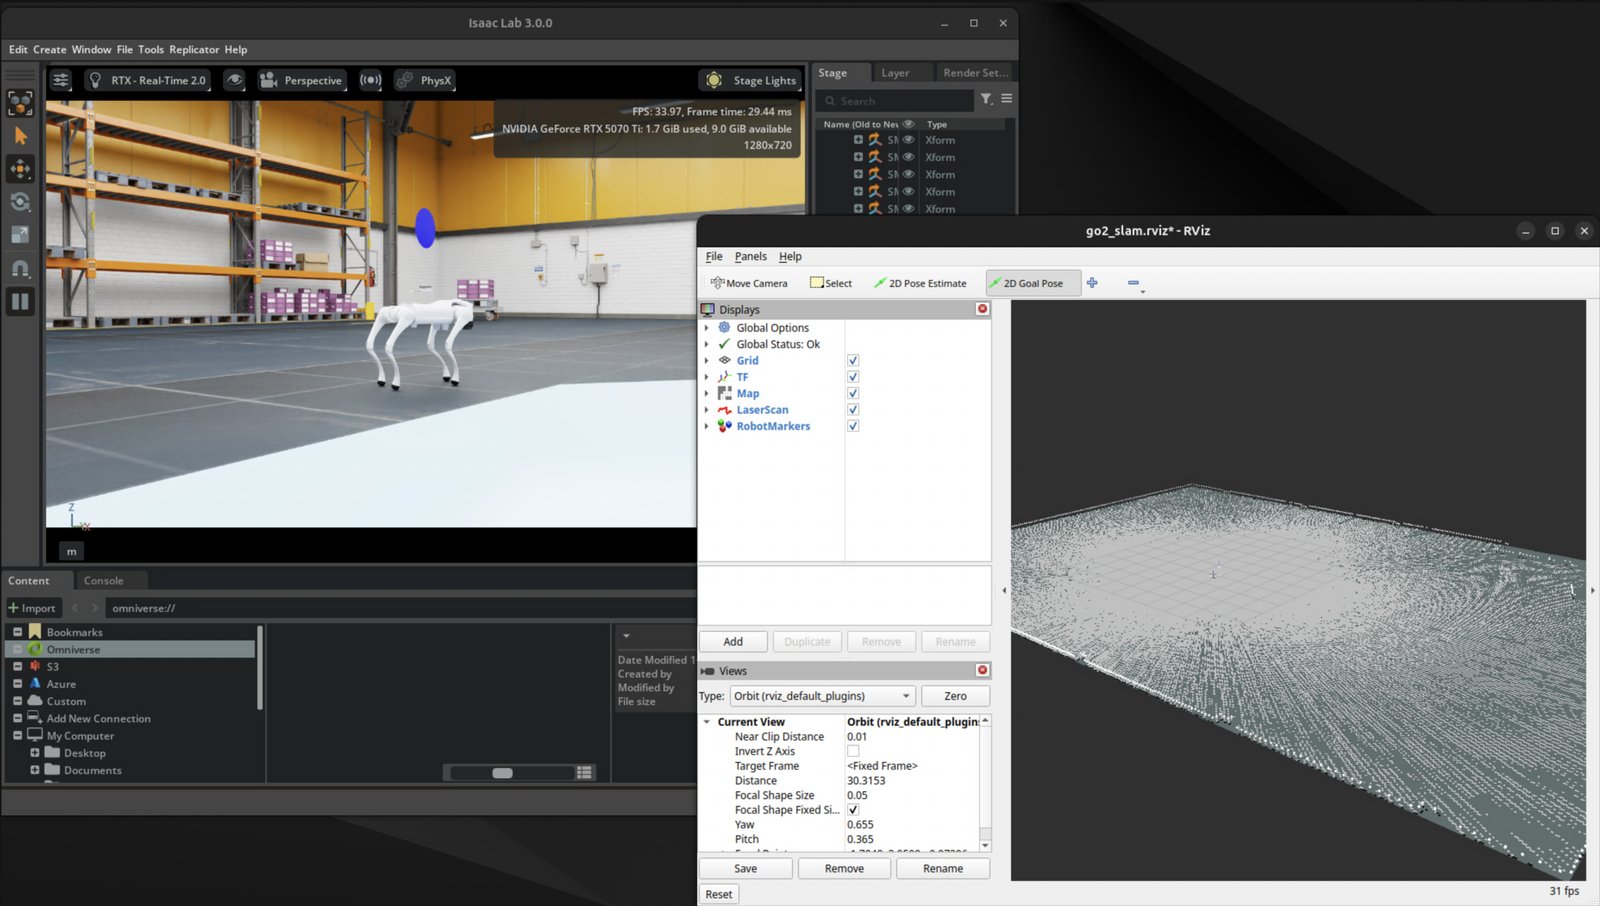
Task: Toggle the TF display checkbox
Action: point(853,377)
